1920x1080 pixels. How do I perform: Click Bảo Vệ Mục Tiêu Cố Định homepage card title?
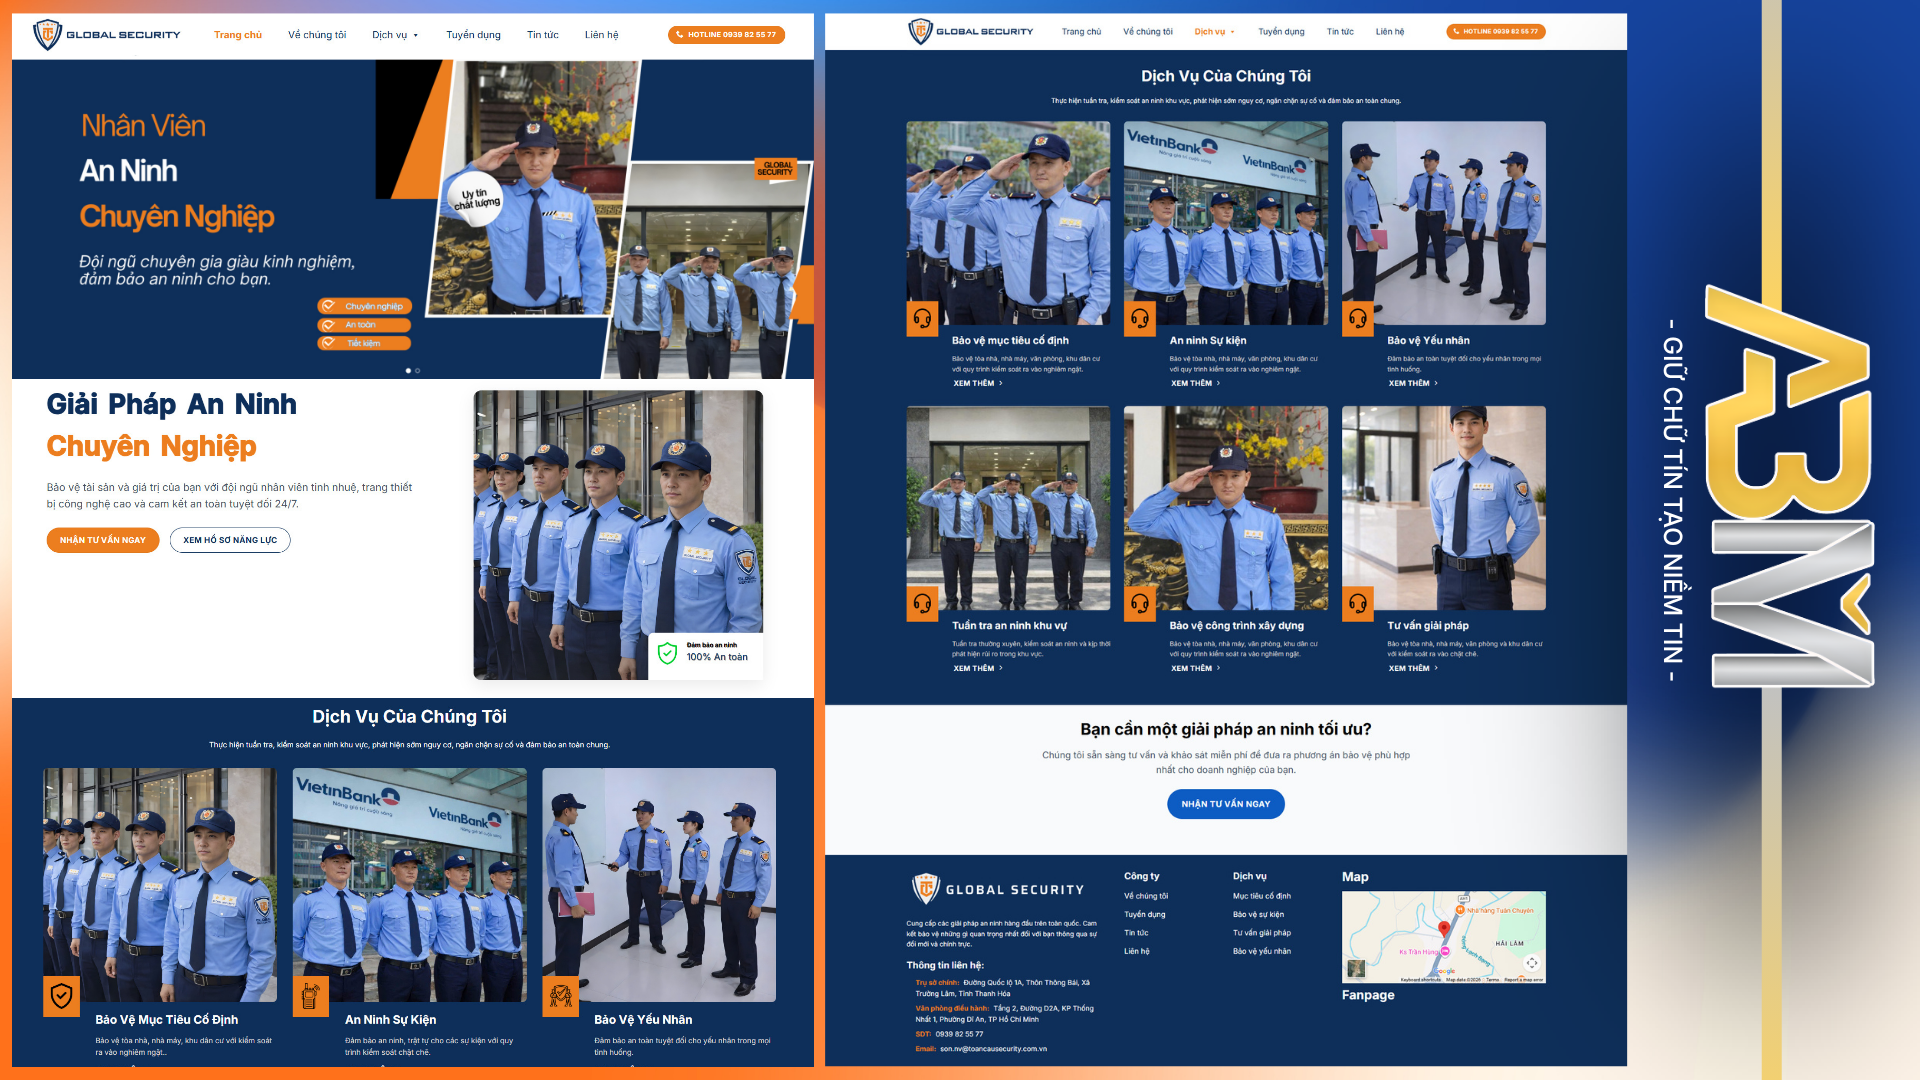click(x=167, y=1019)
